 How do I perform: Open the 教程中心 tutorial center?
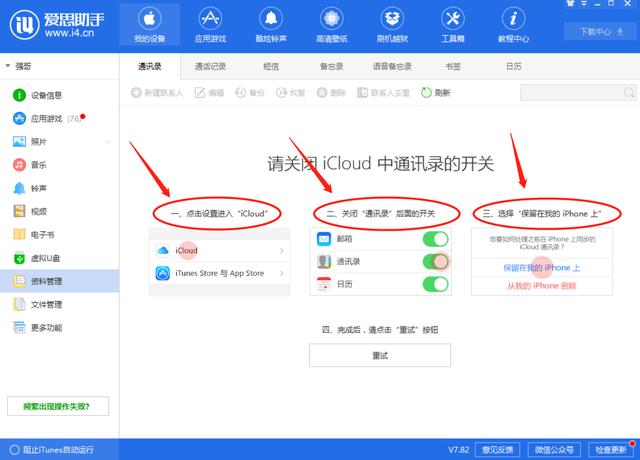(x=513, y=24)
